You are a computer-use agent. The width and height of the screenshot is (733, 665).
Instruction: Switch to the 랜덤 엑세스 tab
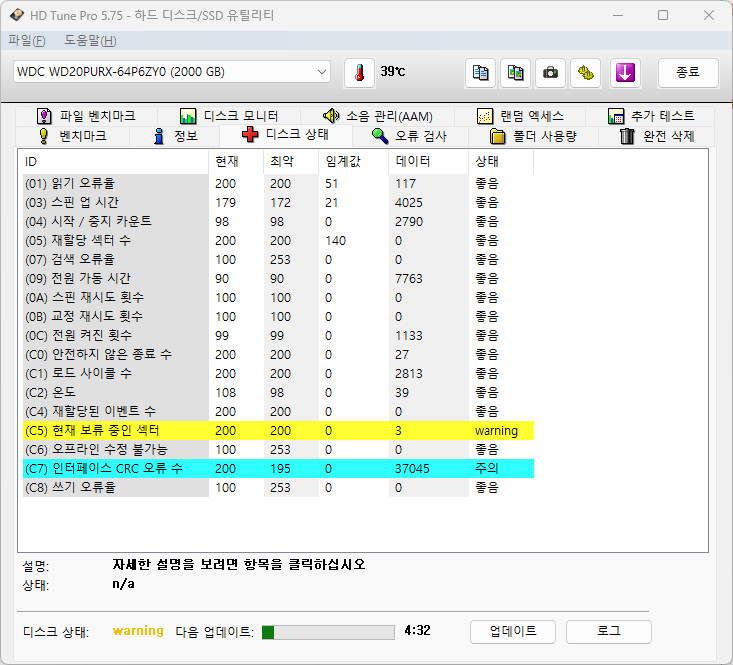click(520, 116)
